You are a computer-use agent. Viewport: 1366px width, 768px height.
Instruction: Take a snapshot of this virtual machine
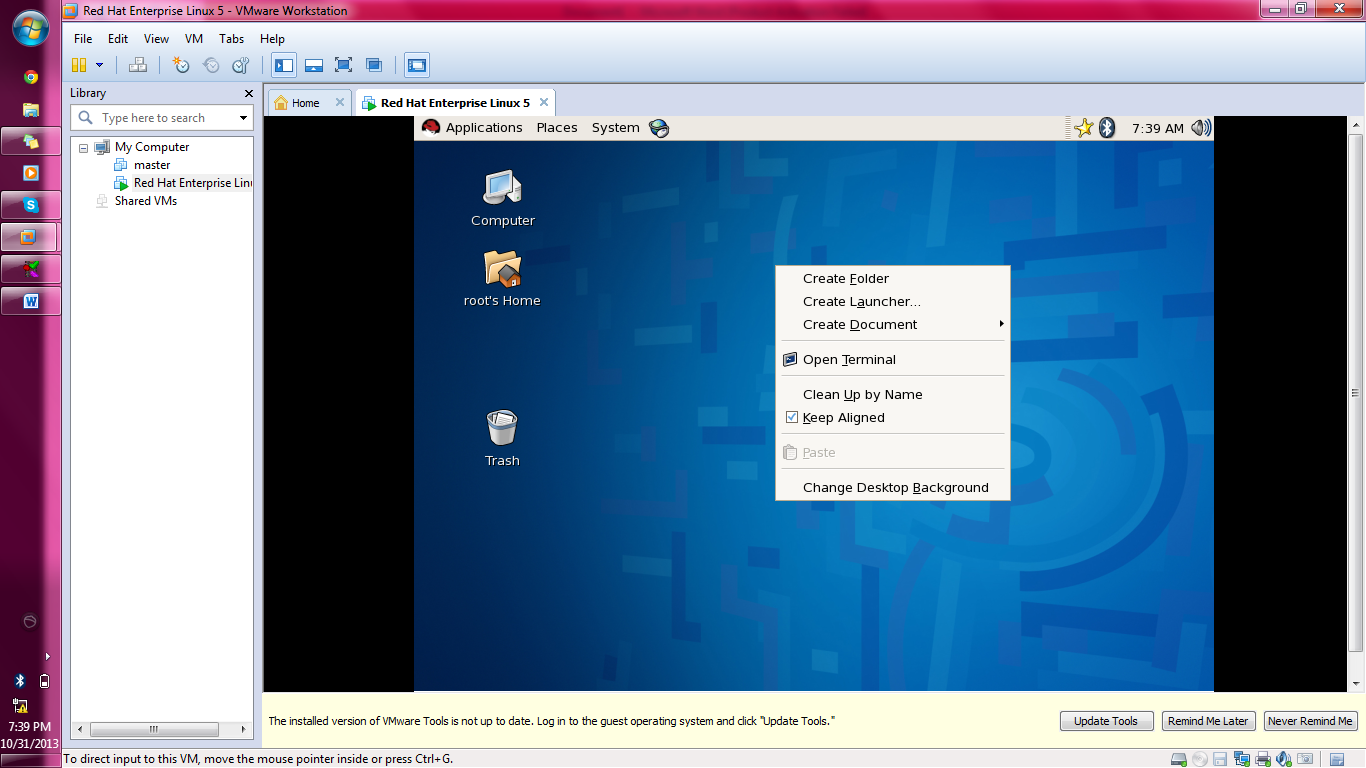(x=180, y=65)
